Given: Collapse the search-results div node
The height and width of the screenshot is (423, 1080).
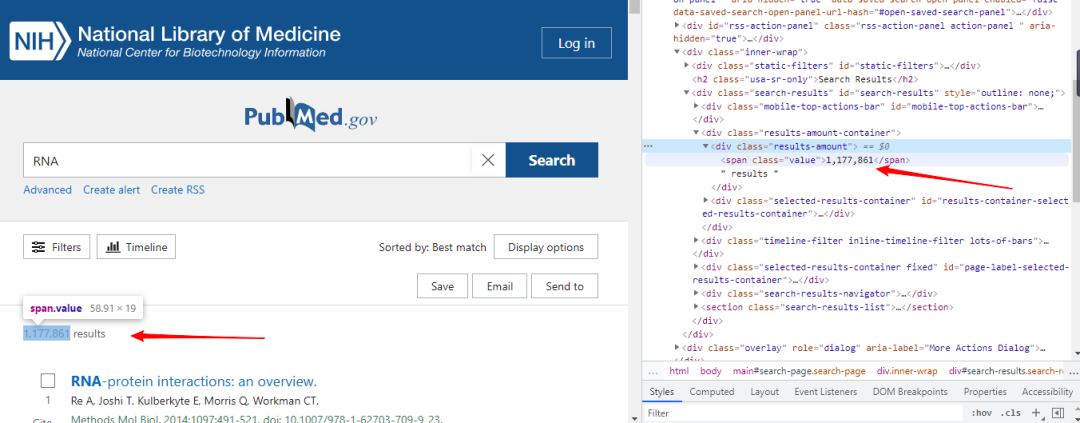Looking at the screenshot, I should [x=687, y=92].
